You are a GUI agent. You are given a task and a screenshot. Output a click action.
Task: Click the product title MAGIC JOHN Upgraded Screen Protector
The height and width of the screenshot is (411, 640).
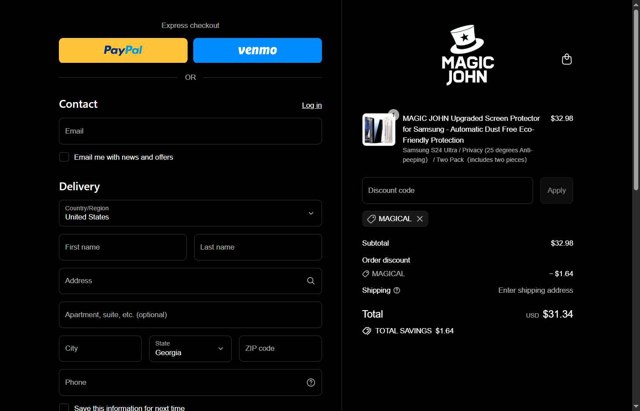coord(471,129)
